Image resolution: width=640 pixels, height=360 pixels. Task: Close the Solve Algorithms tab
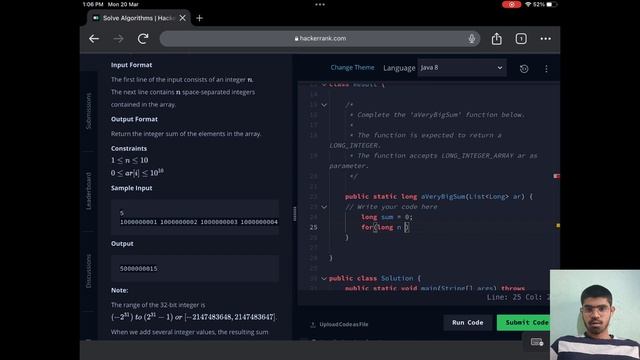(182, 18)
